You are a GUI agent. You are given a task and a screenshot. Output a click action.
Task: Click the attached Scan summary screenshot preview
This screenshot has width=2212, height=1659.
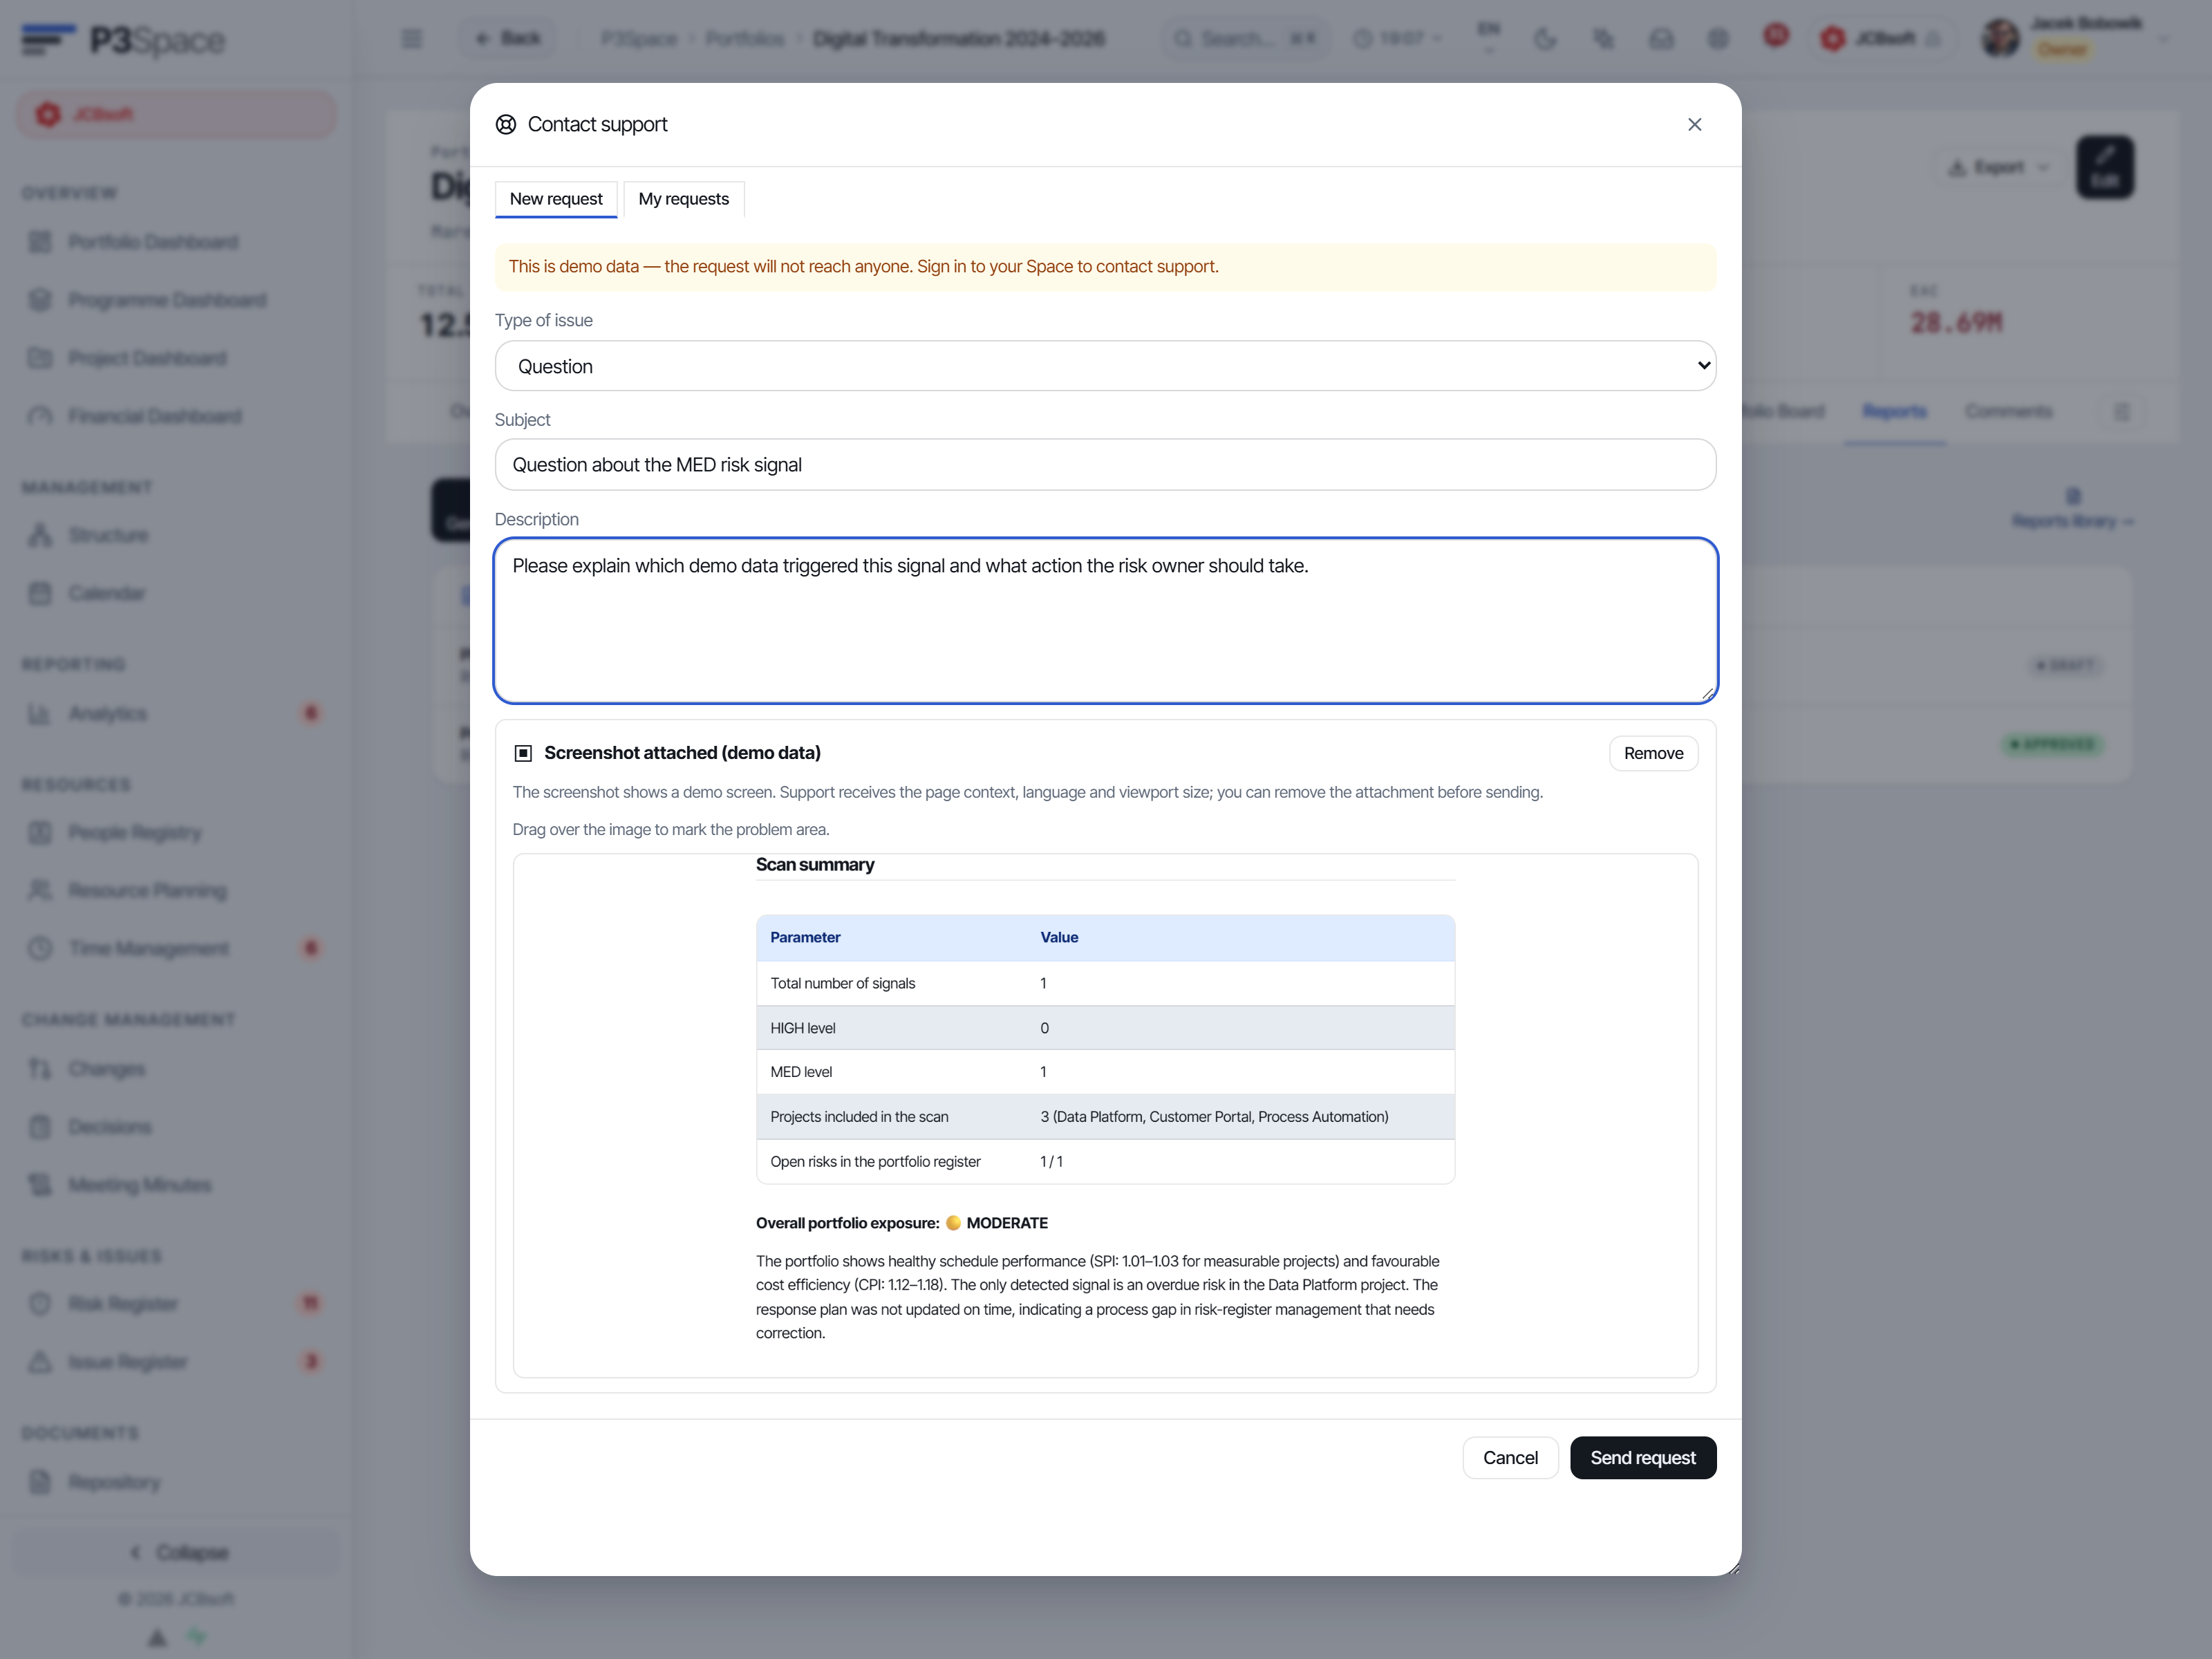1105,1115
